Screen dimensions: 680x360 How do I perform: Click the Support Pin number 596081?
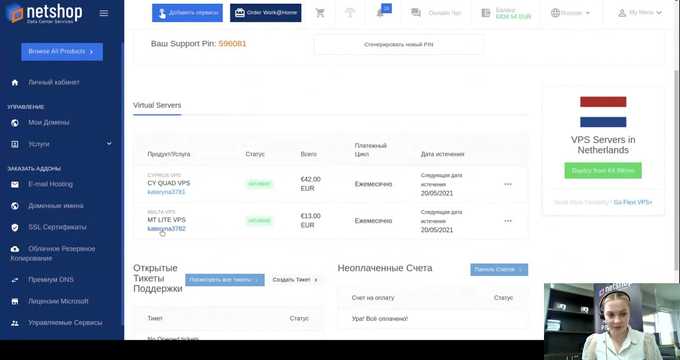pos(232,44)
